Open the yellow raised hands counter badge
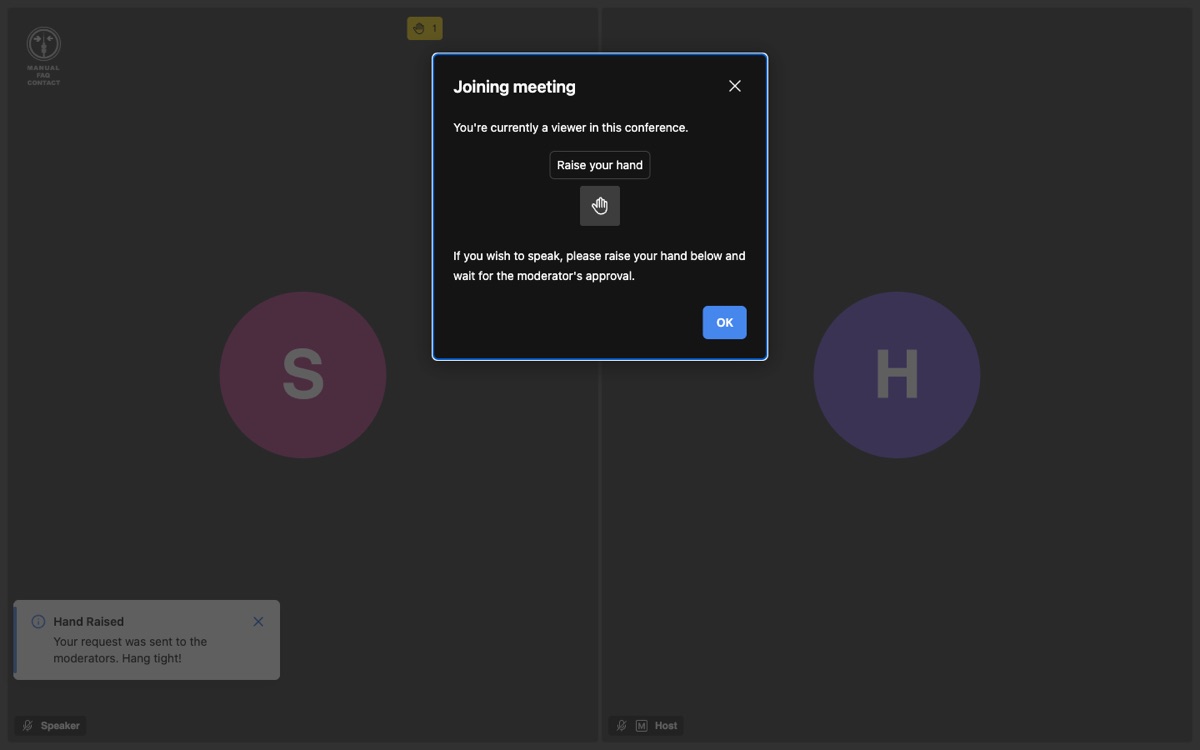This screenshot has height=750, width=1200. click(425, 28)
